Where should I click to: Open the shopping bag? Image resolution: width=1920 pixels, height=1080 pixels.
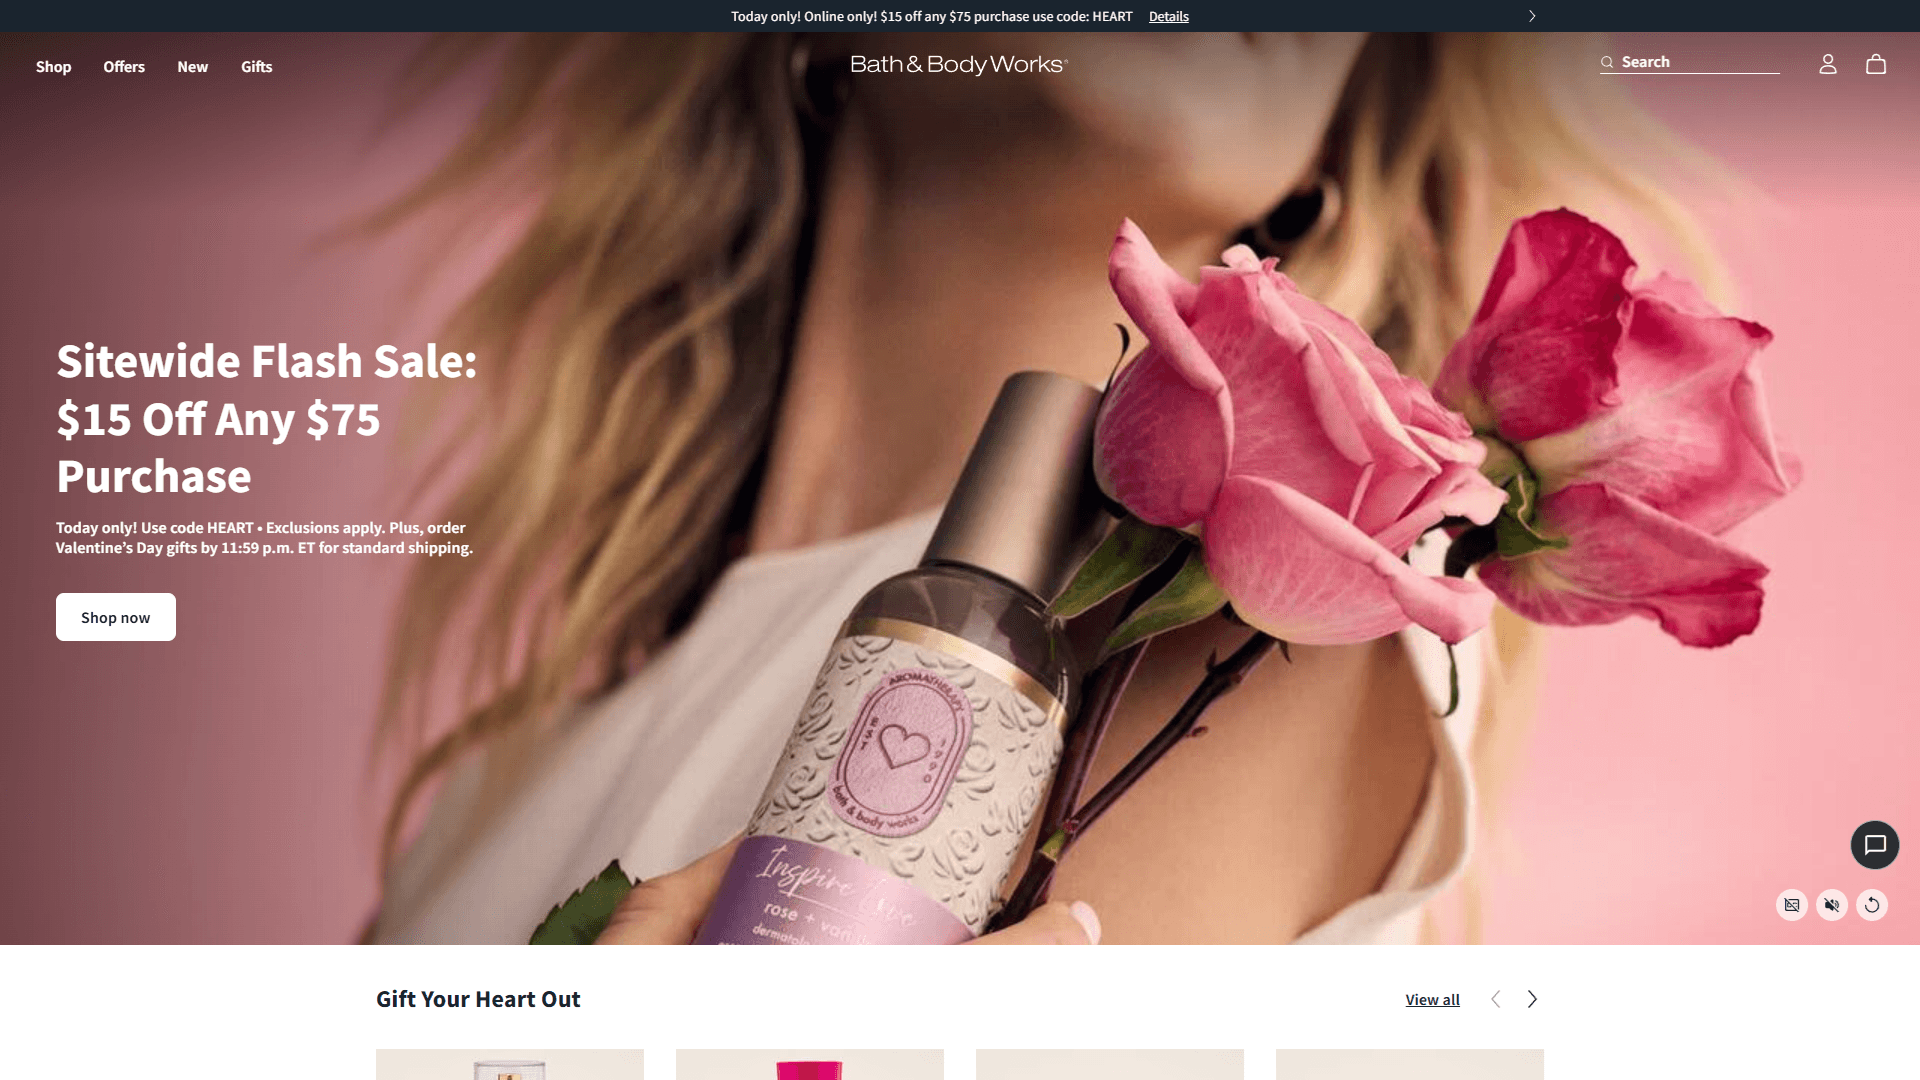(1877, 64)
